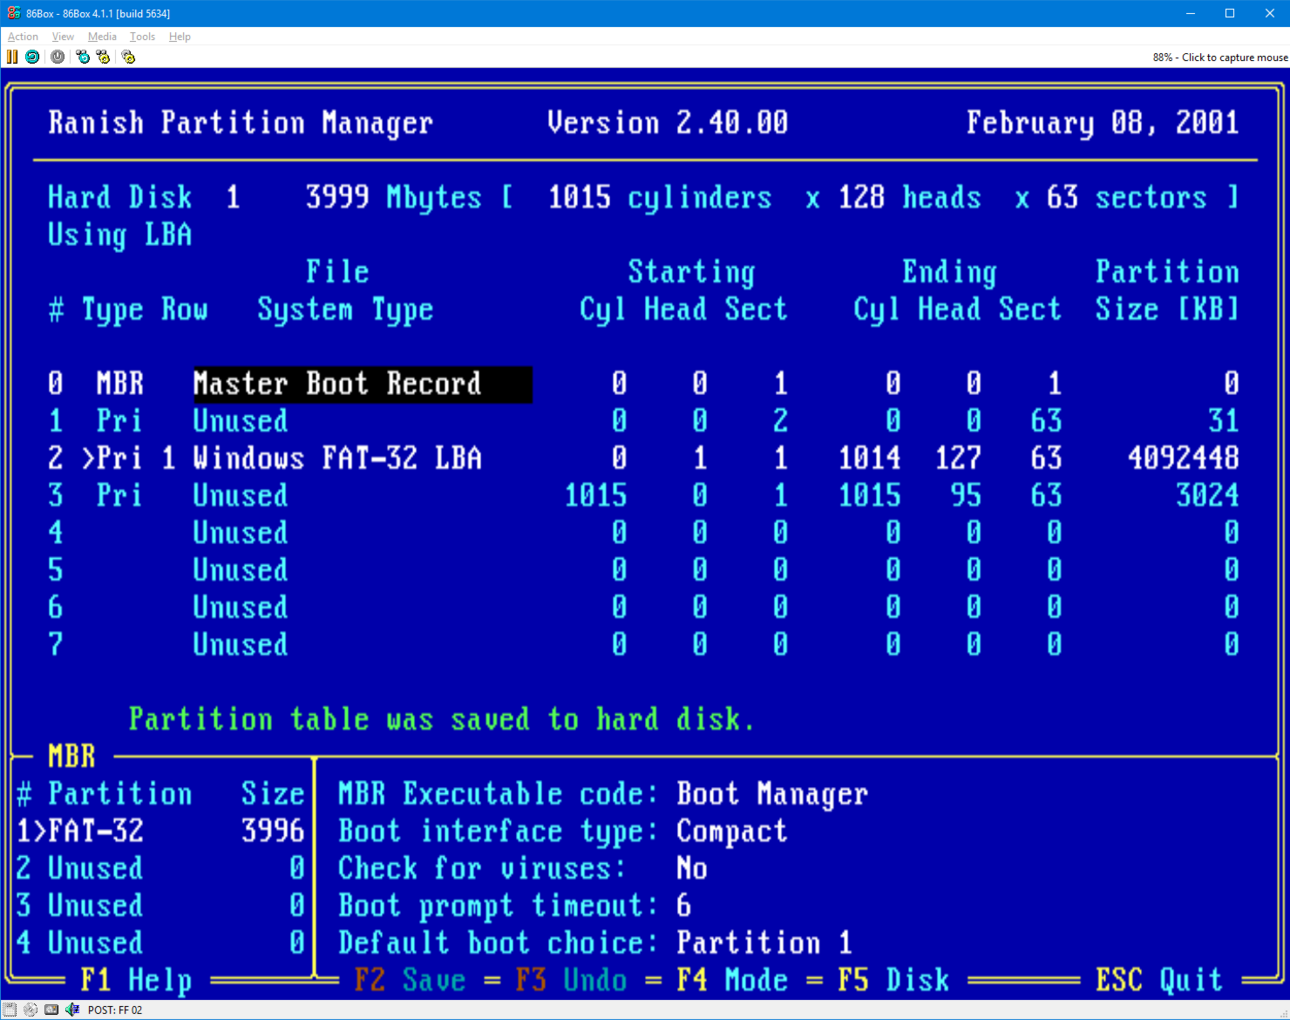This screenshot has height=1020, width=1290.
Task: Click ending head value 95
Action: 966,495
